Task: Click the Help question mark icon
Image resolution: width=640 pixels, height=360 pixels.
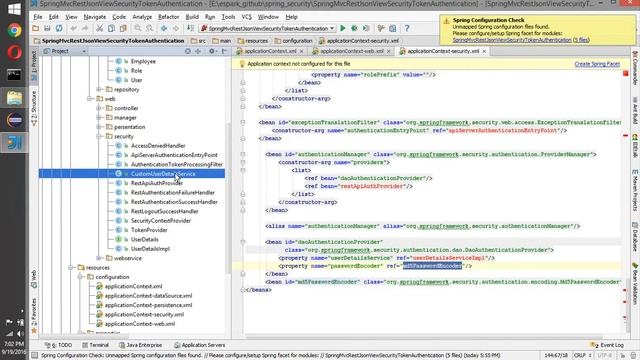Action: [407, 28]
